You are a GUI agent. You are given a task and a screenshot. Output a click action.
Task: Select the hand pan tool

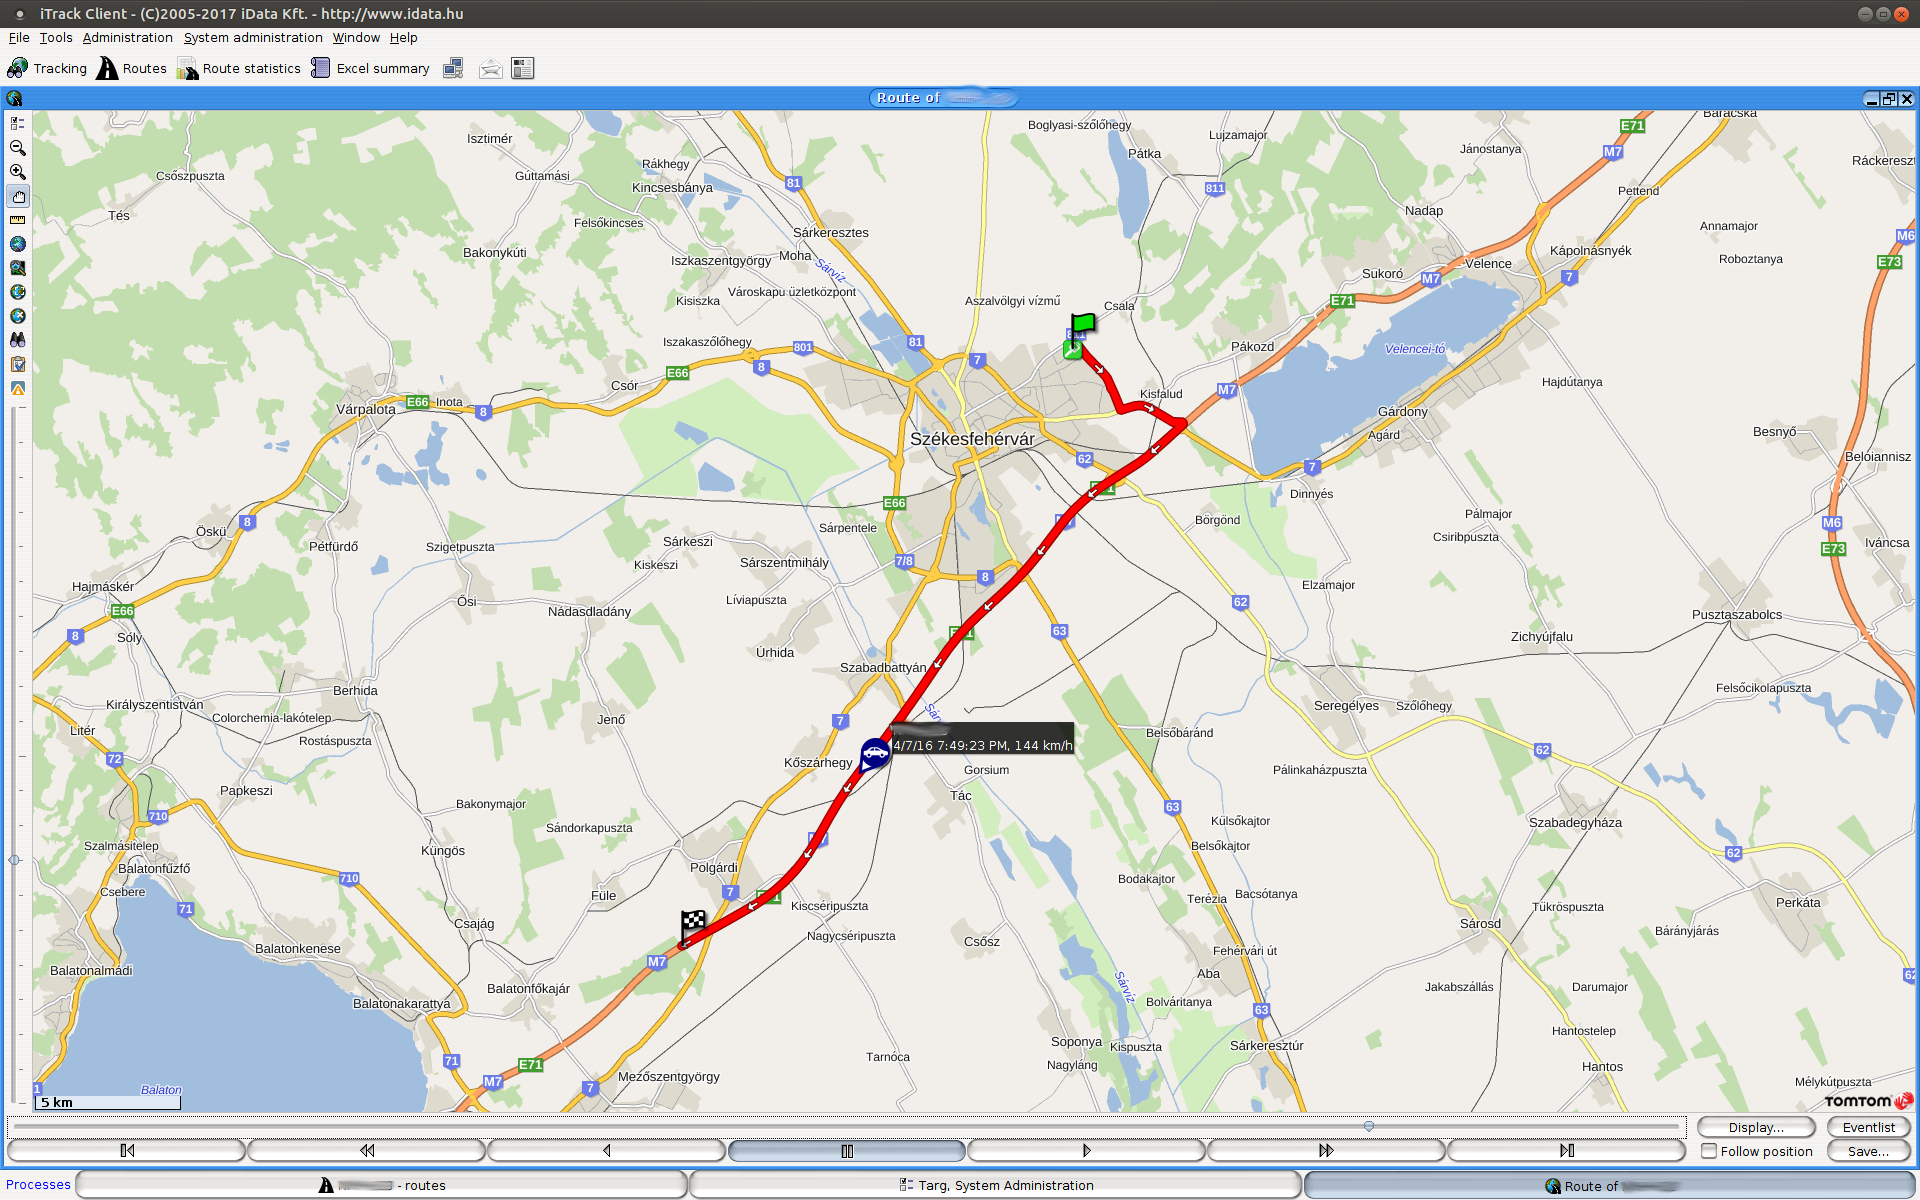(x=17, y=196)
